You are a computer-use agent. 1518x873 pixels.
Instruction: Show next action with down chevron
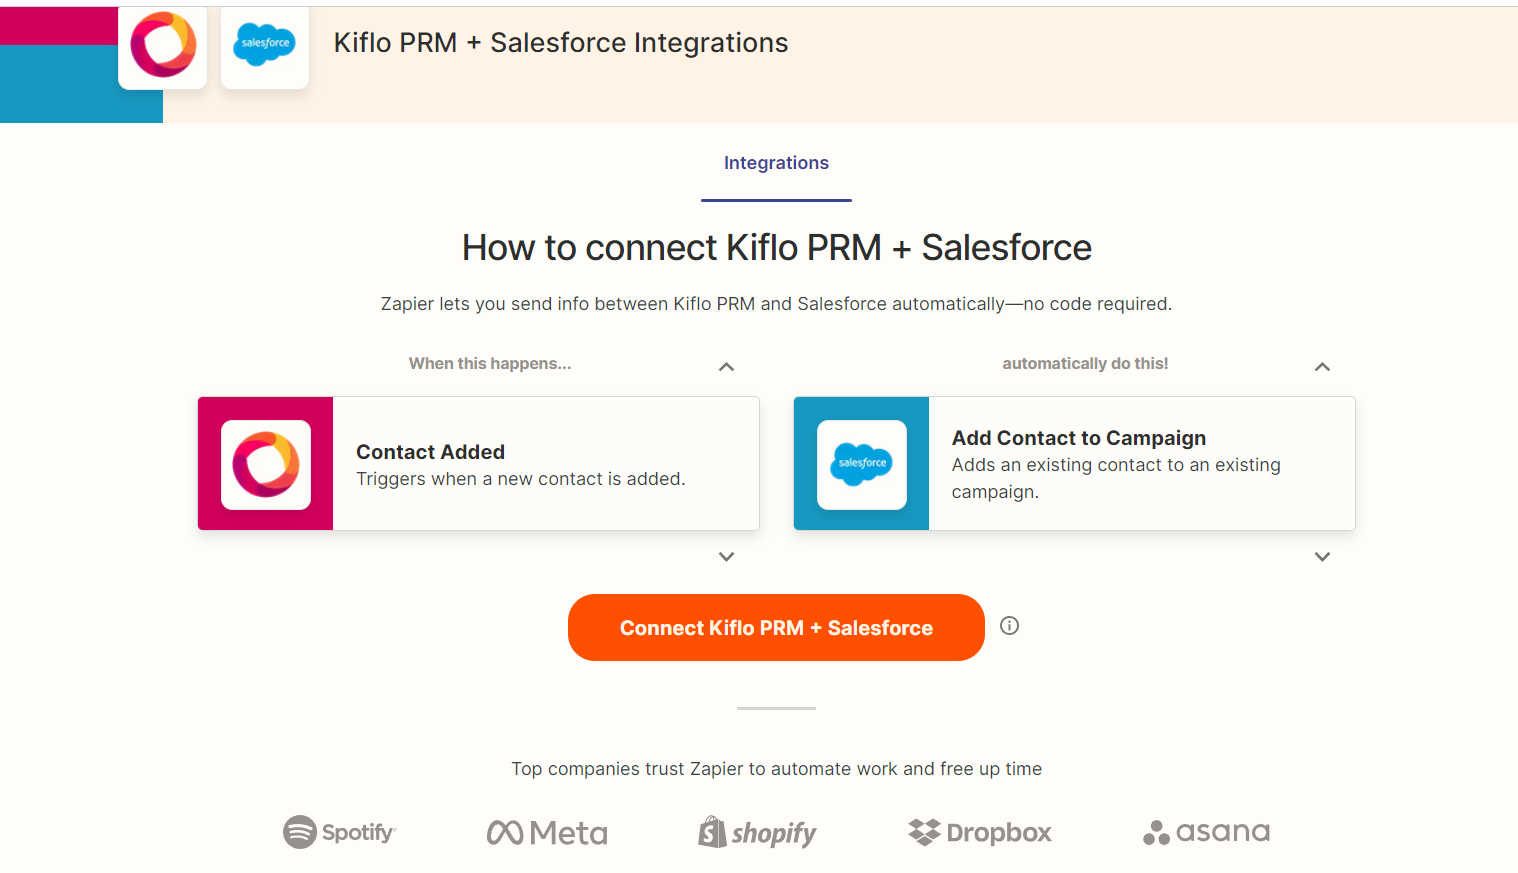(1322, 557)
